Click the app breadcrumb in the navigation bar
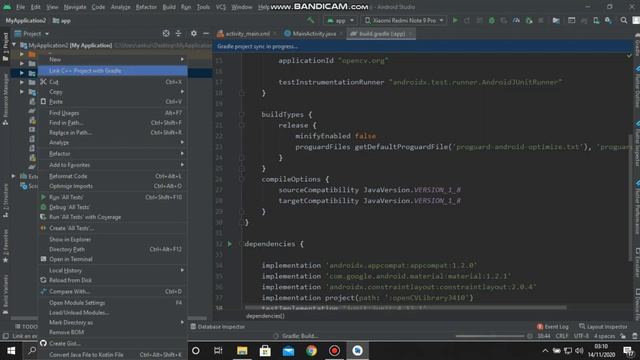Screen dimensions: 640x360 point(62,20)
